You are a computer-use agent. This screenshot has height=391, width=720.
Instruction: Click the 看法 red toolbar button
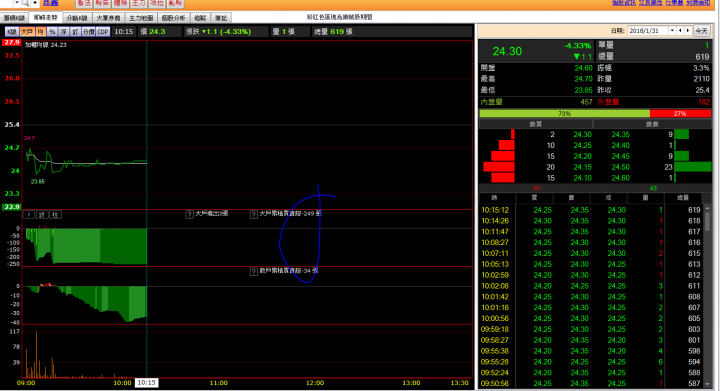click(84, 3)
